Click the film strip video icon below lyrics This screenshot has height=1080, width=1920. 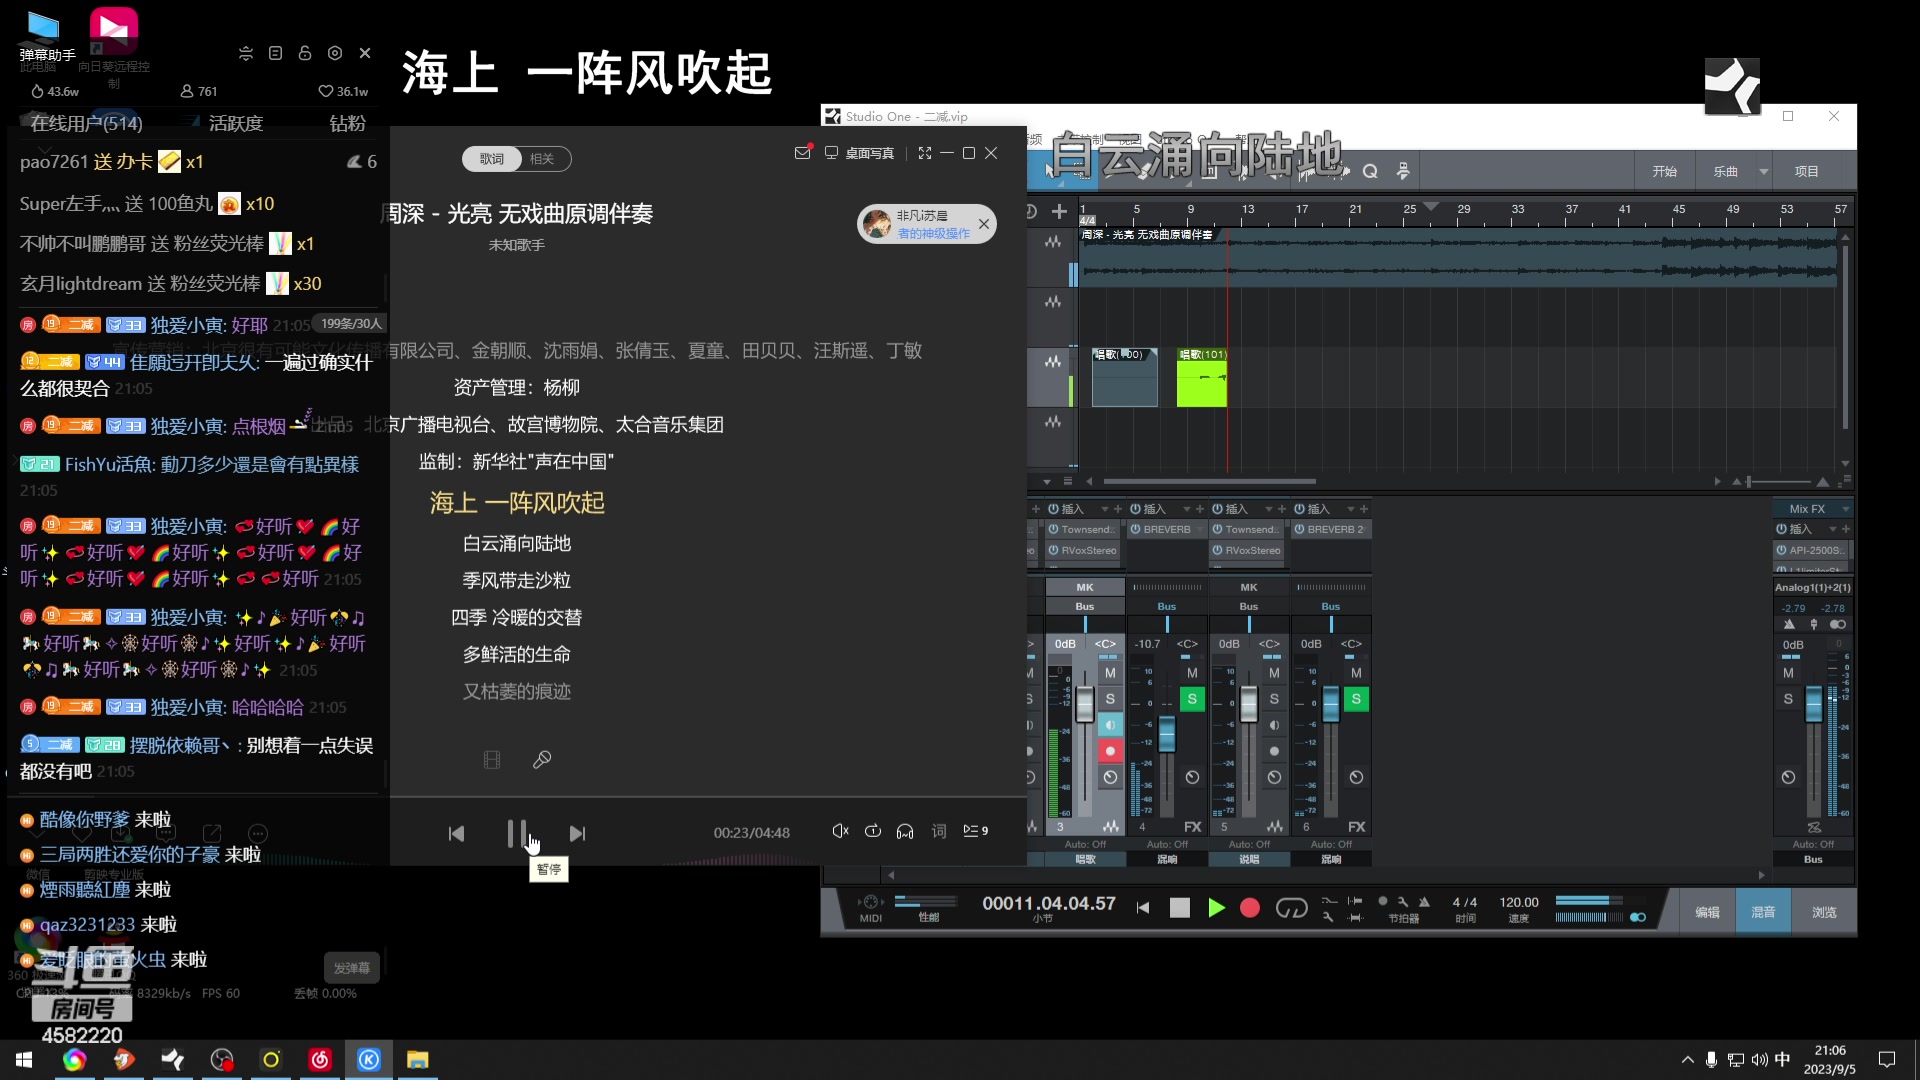[x=492, y=760]
